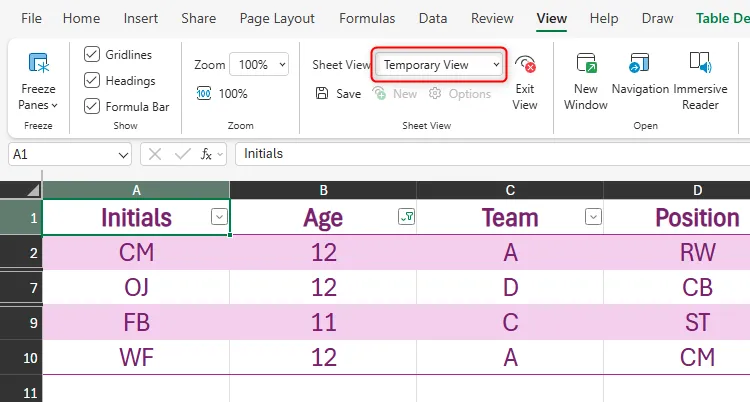
Task: Select row 10 header
Action: [21, 357]
